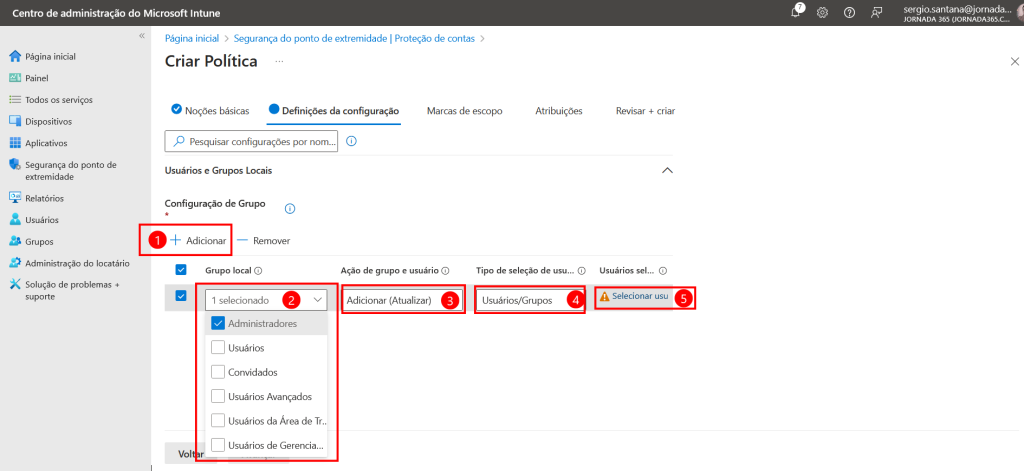Open Dispositivos label in the sidebar
The height and width of the screenshot is (471, 1024).
48,122
